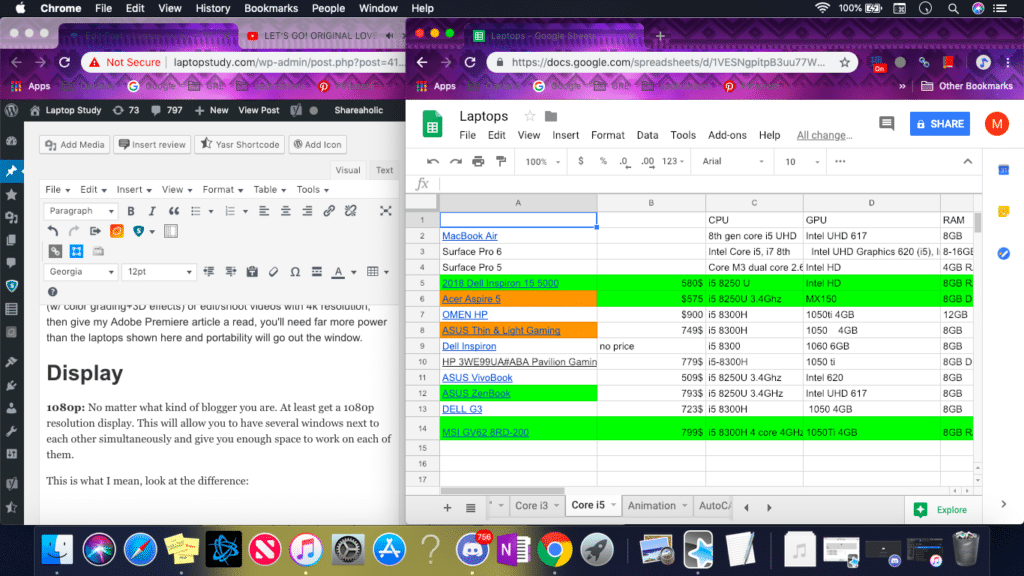Toggle bold formatting in the post editor
The width and height of the screenshot is (1024, 576).
131,211
